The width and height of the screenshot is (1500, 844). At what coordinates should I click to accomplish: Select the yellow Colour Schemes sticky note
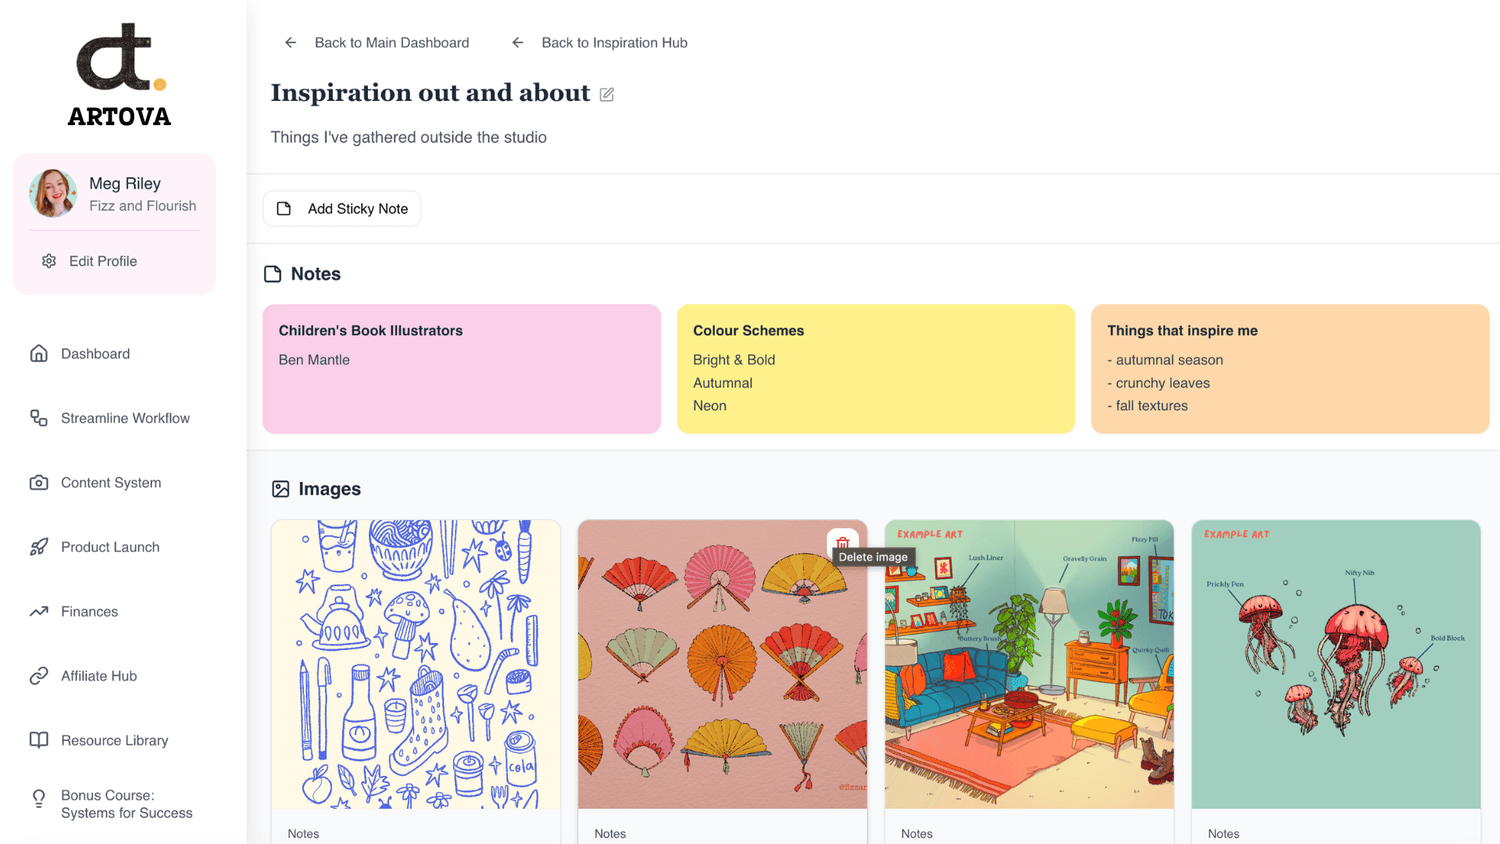click(x=875, y=368)
